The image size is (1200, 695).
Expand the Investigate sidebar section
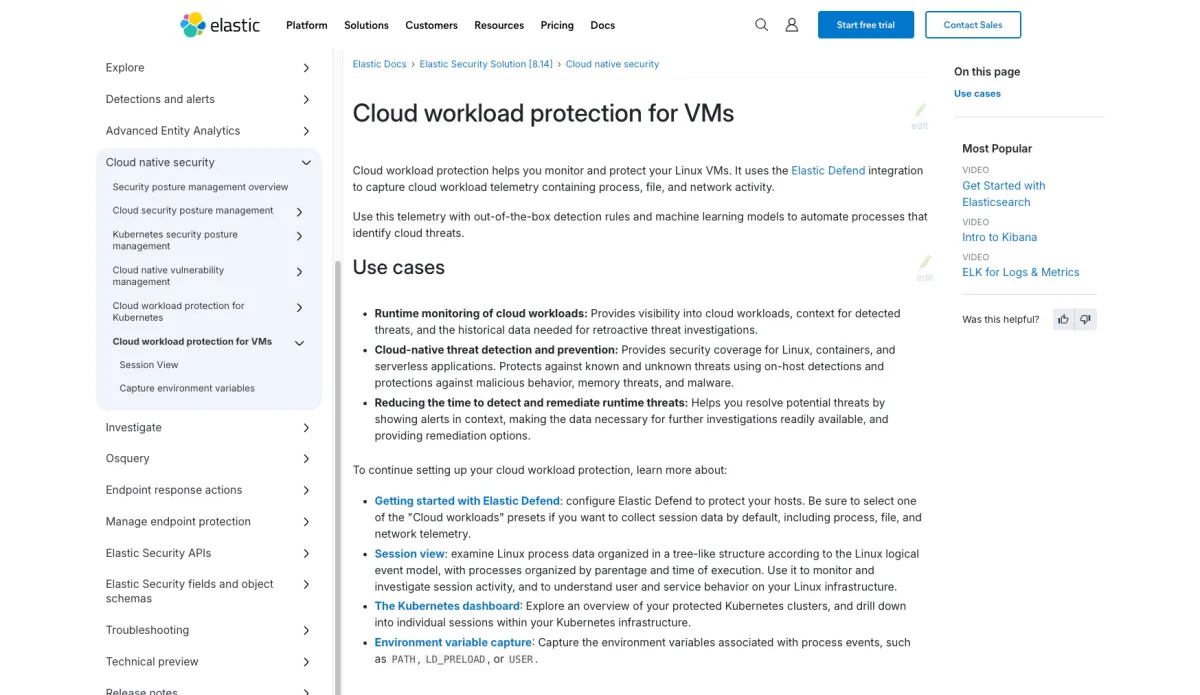pos(306,428)
